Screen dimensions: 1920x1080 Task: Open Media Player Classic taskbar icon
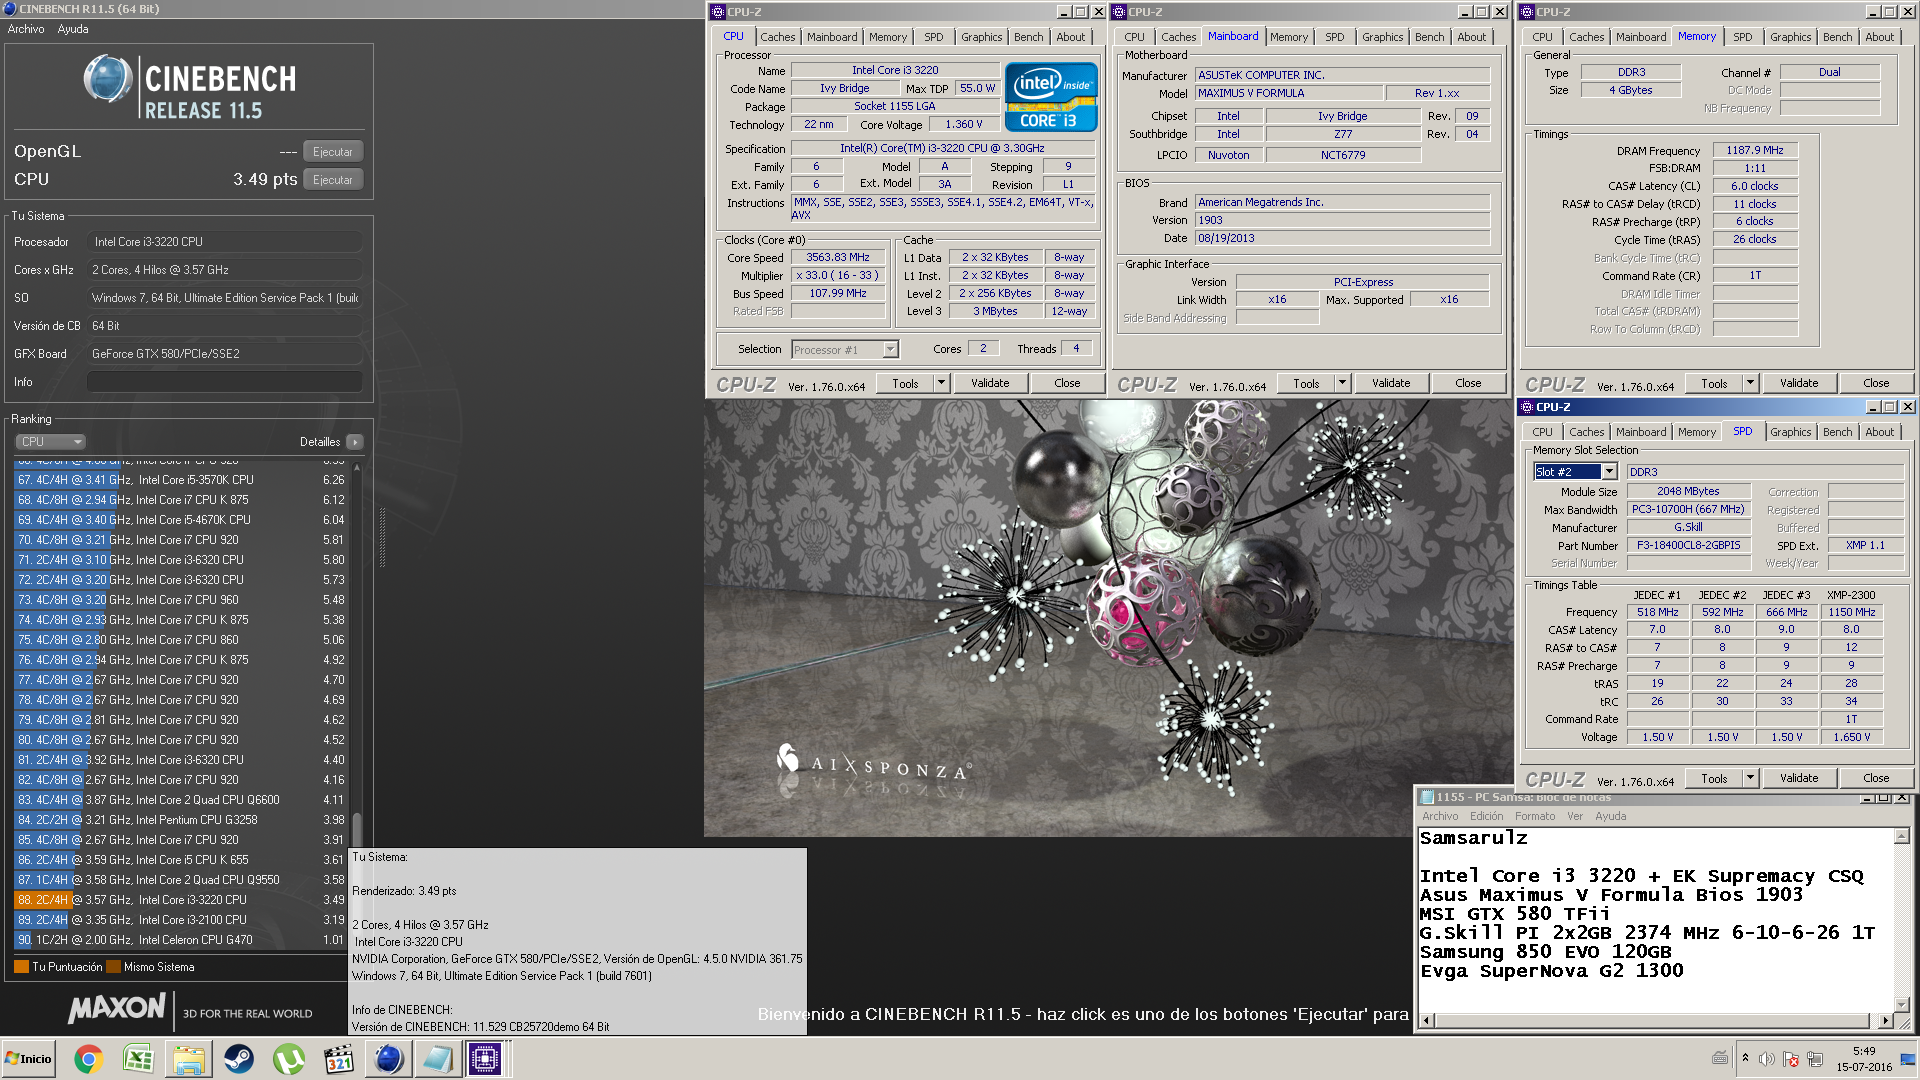339,1059
